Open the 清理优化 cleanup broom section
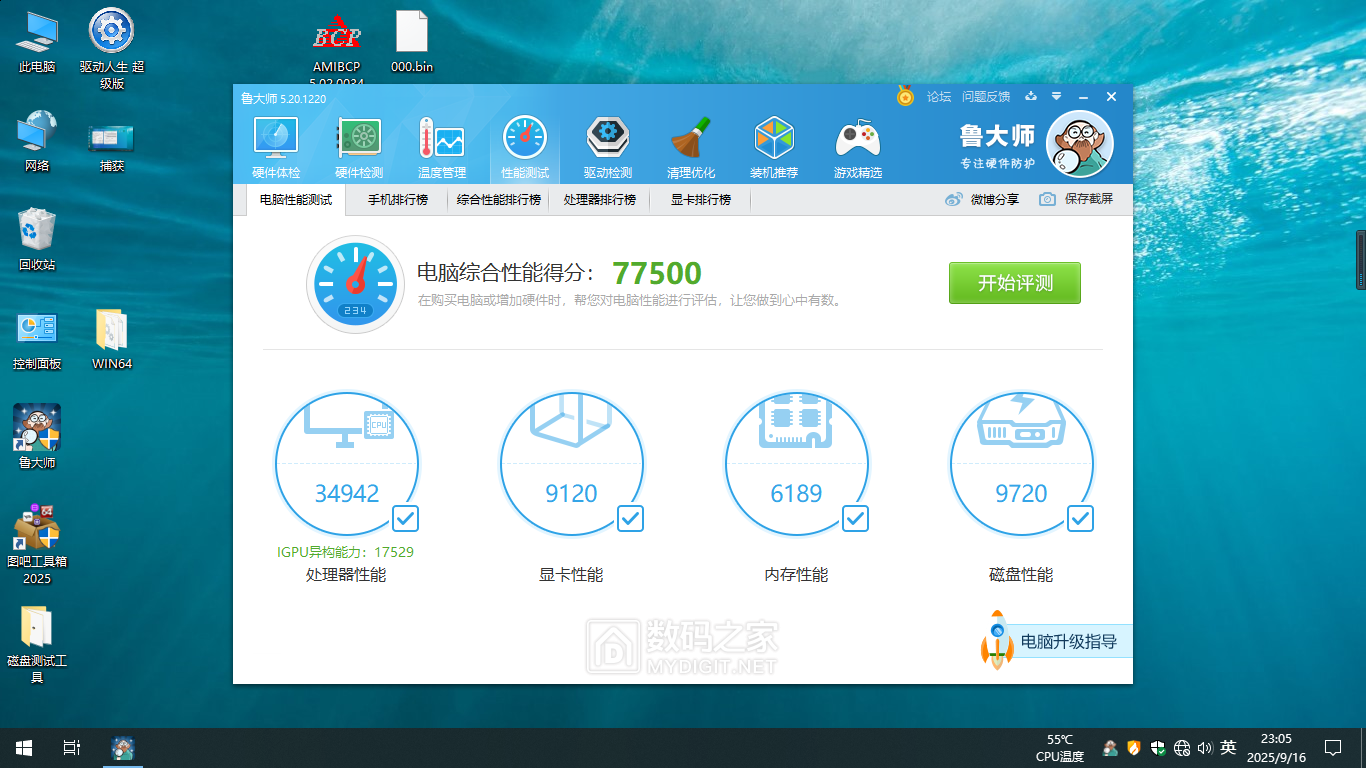Viewport: 1366px width, 768px height. click(691, 148)
